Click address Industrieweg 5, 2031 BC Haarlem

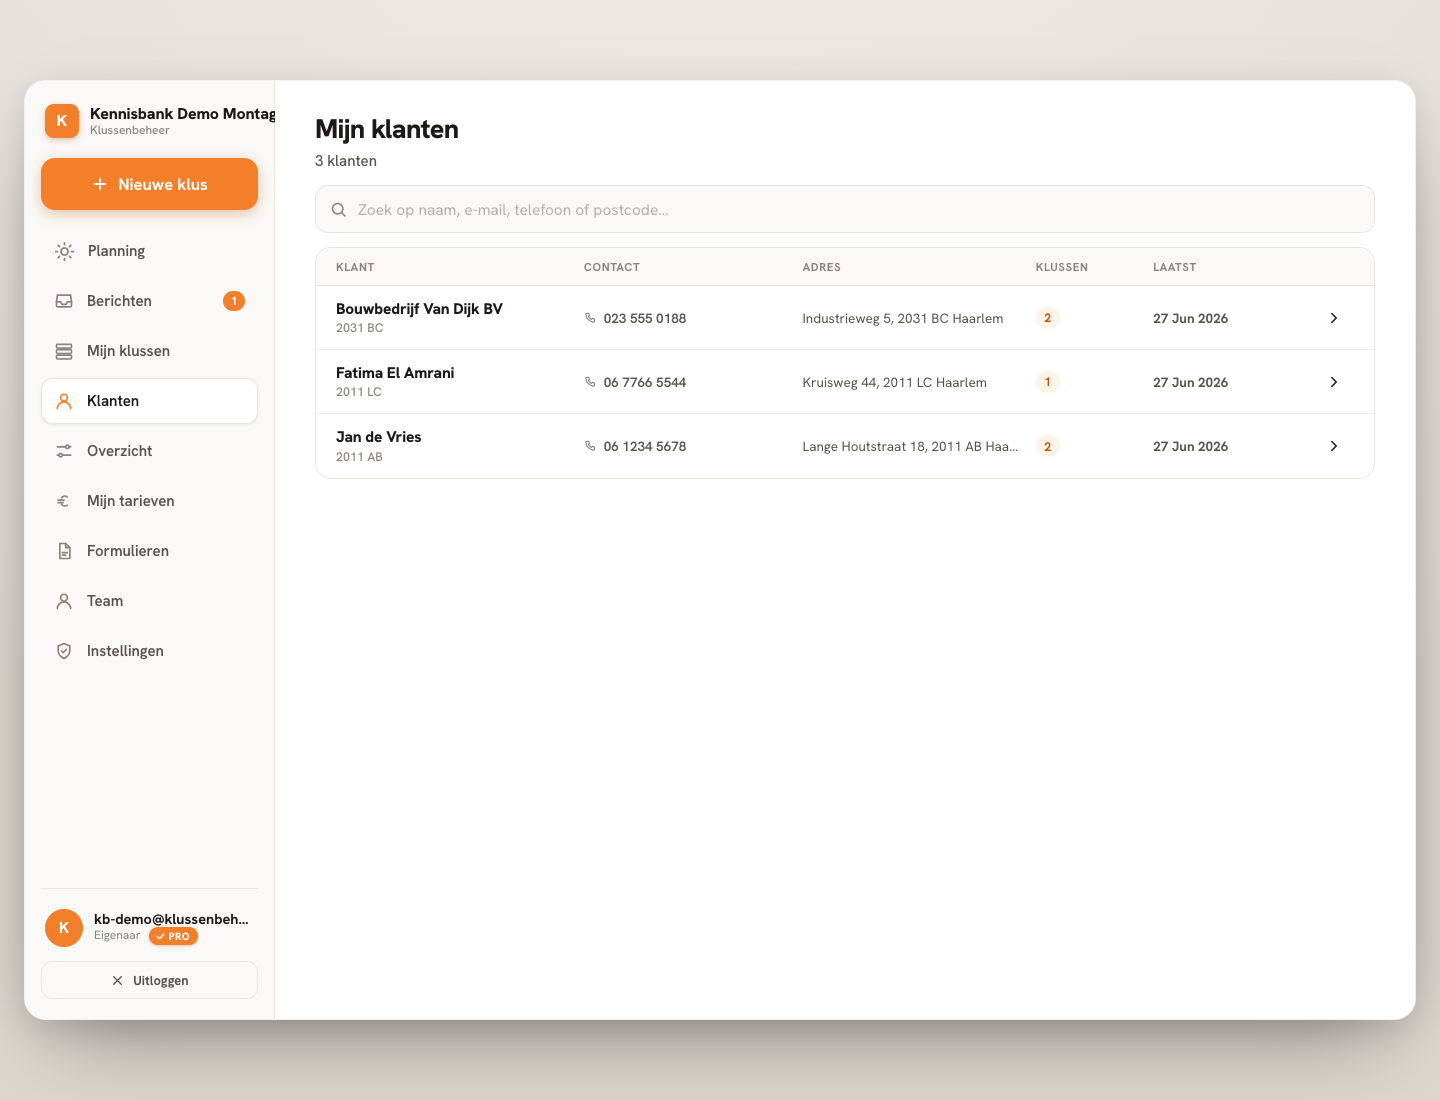point(903,318)
